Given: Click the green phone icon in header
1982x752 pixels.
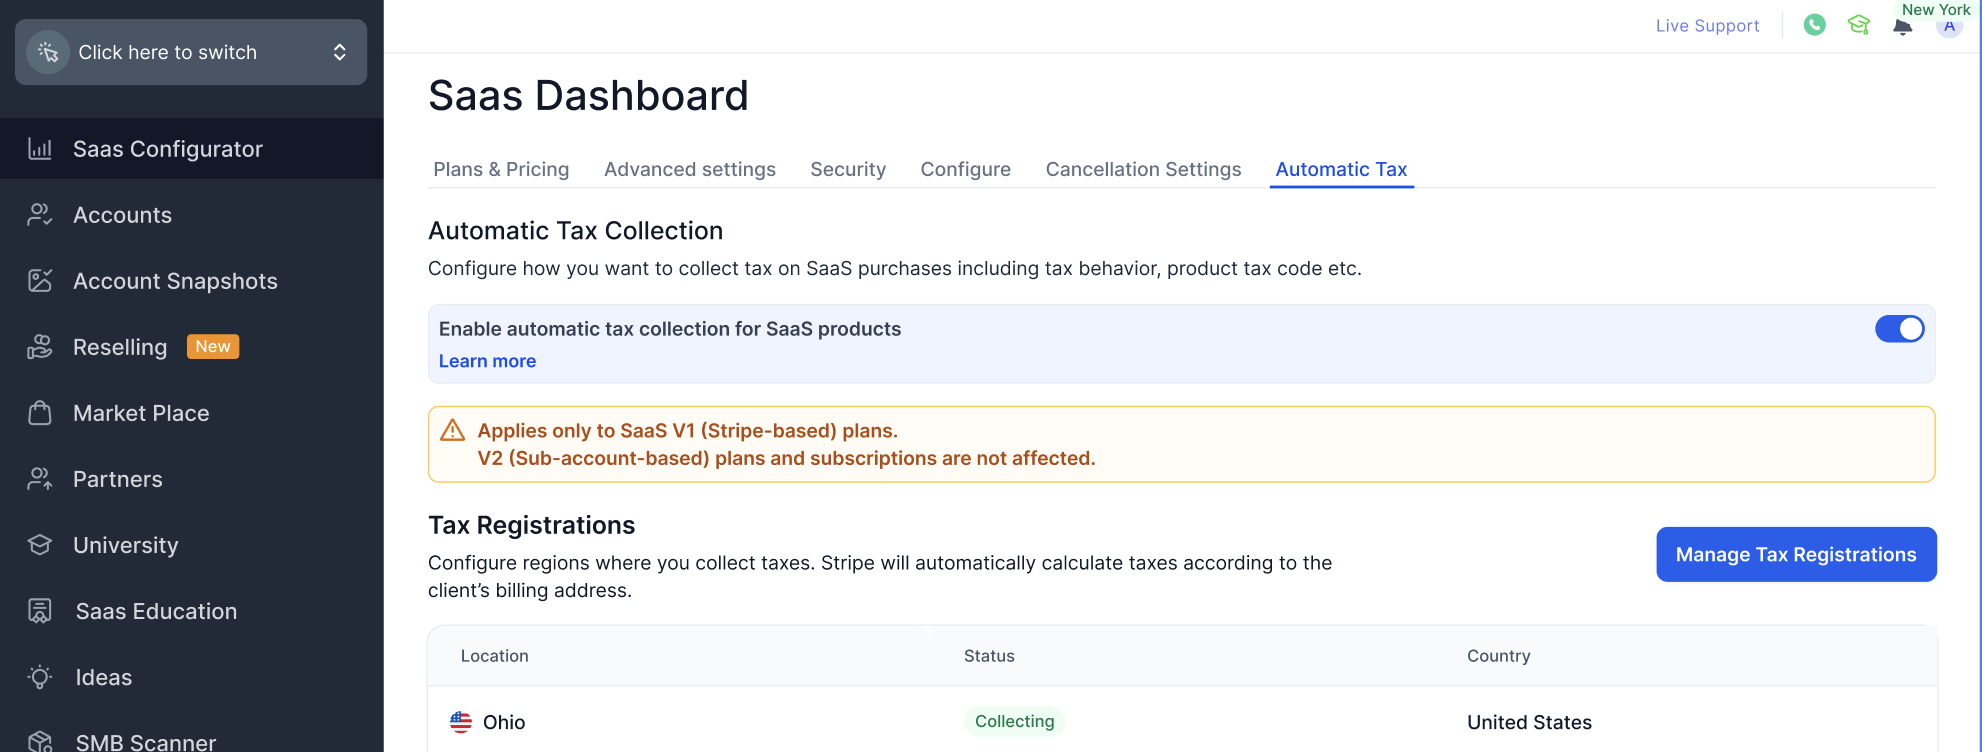Looking at the screenshot, I should pos(1814,25).
